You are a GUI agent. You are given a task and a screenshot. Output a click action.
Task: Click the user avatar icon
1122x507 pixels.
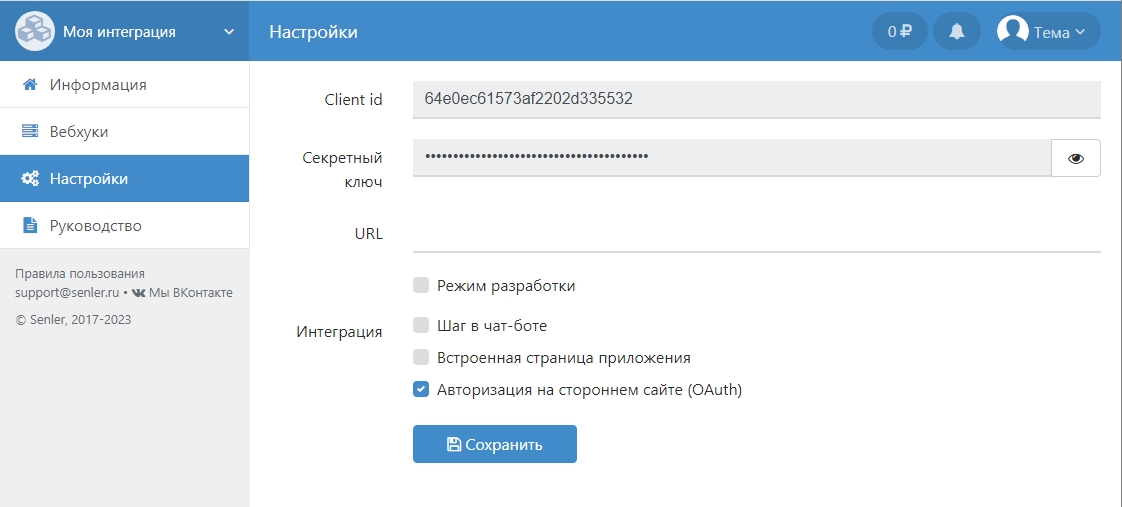[x=1013, y=31]
